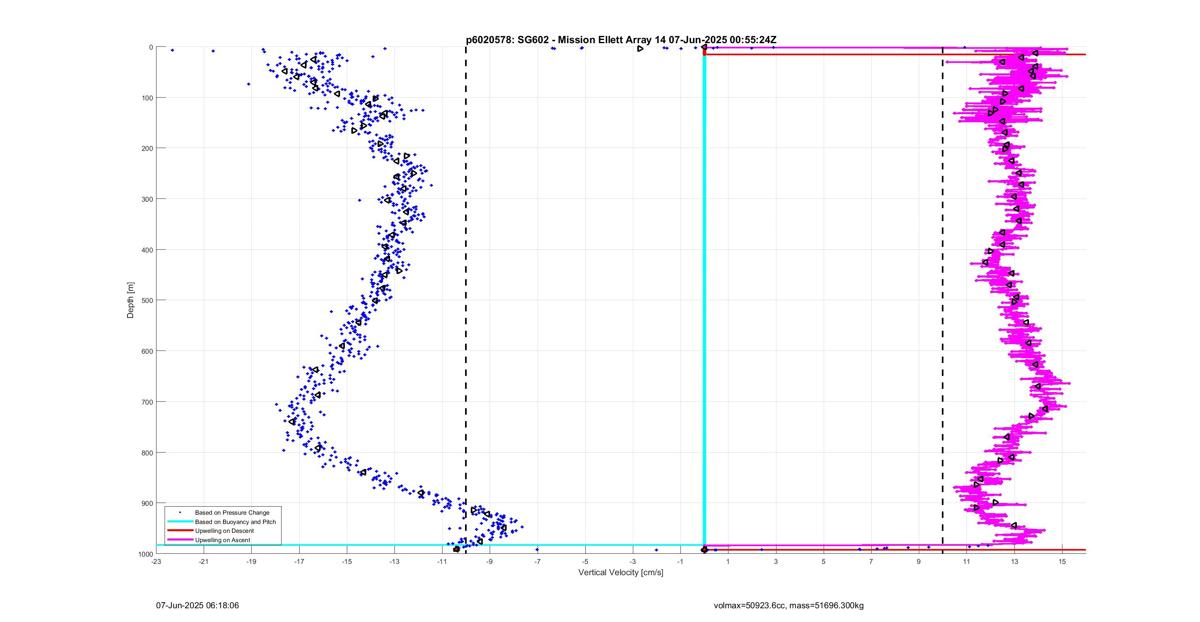Click depth axis tick label 800
The width and height of the screenshot is (1200, 622).
point(146,452)
